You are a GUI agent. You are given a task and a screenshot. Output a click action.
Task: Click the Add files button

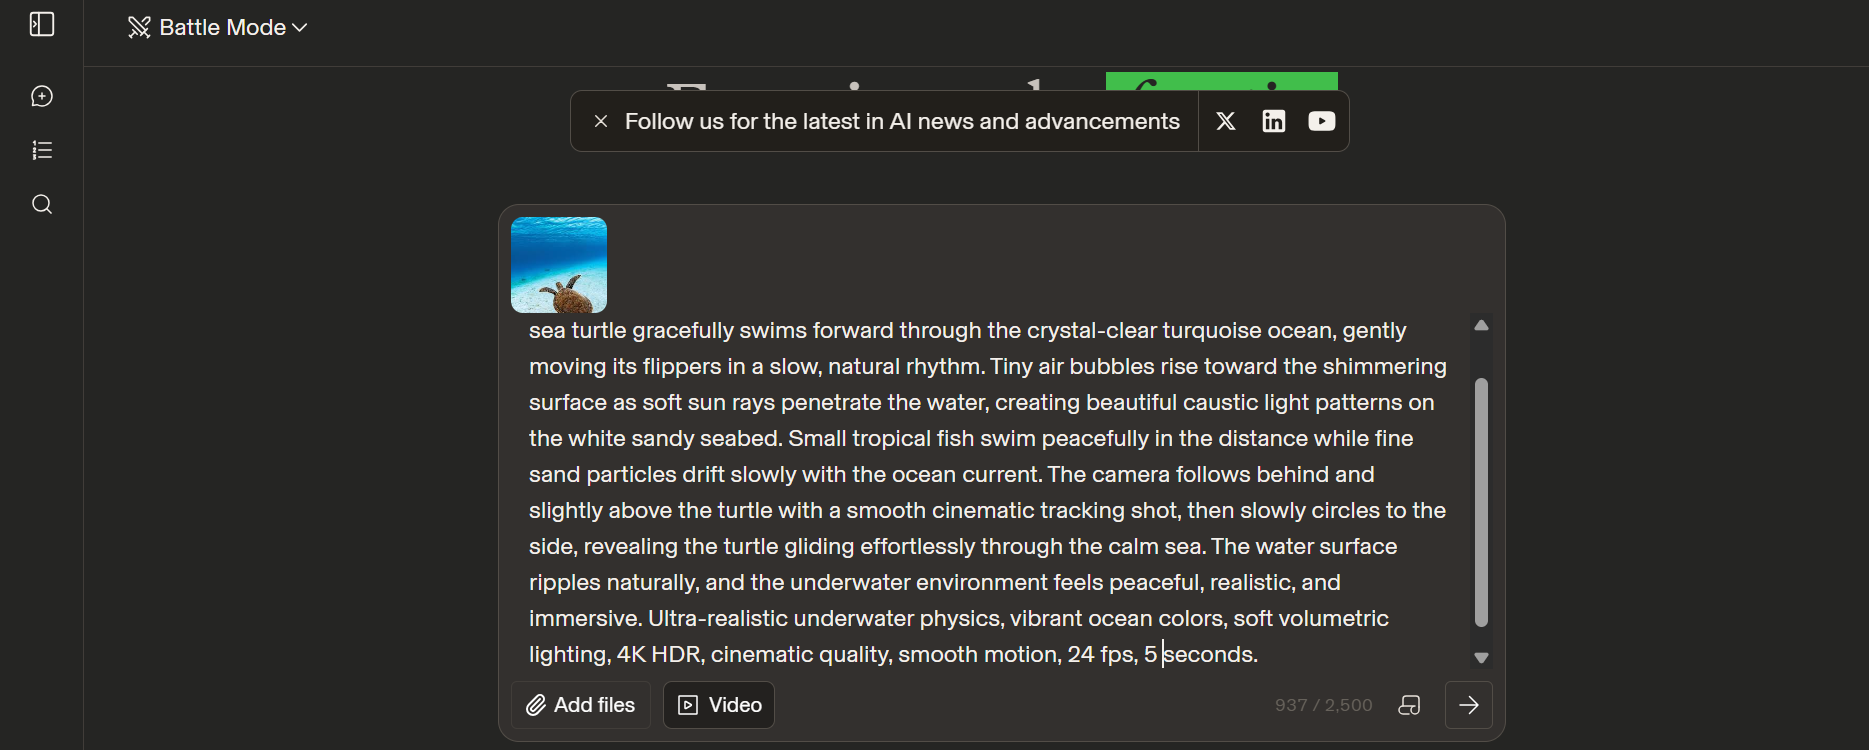pos(581,705)
